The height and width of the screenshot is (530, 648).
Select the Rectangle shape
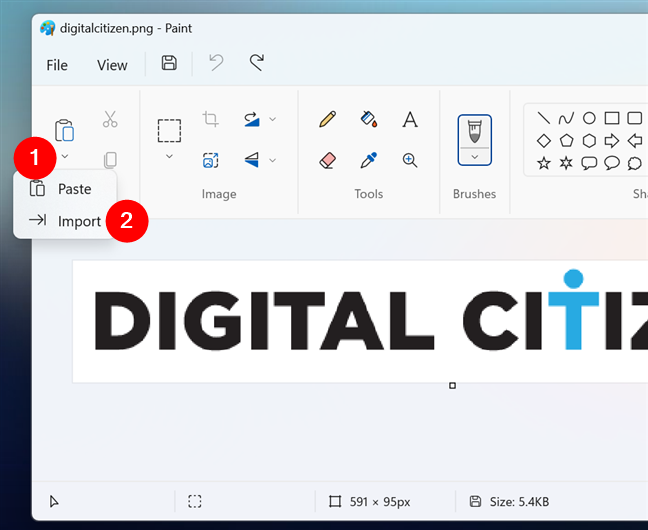tap(612, 118)
